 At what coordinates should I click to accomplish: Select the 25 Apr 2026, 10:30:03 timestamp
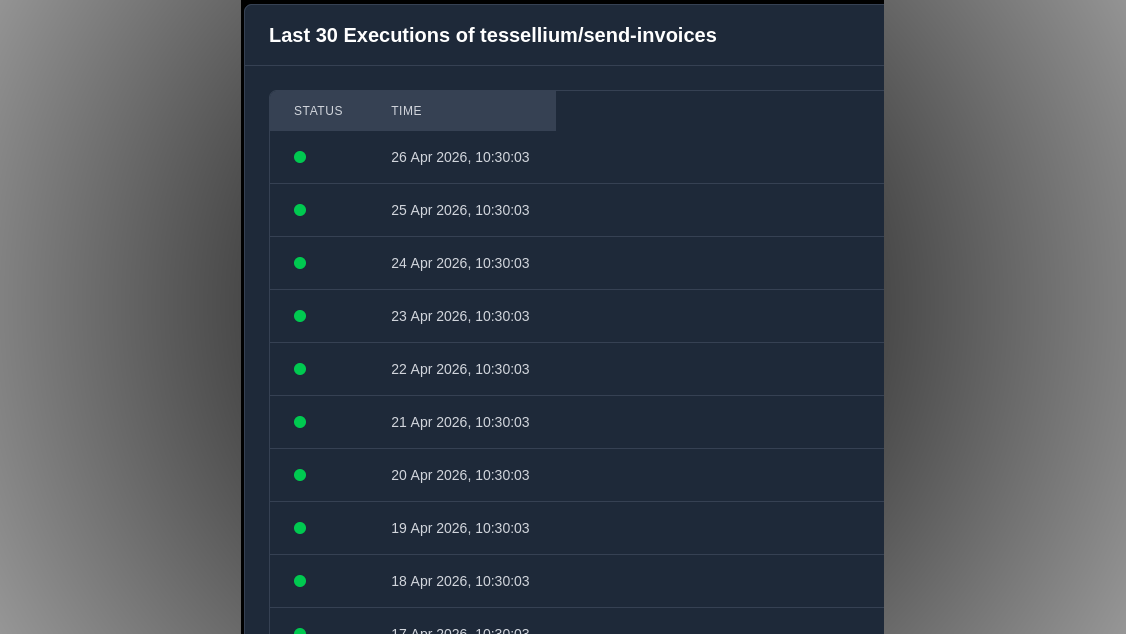460,210
